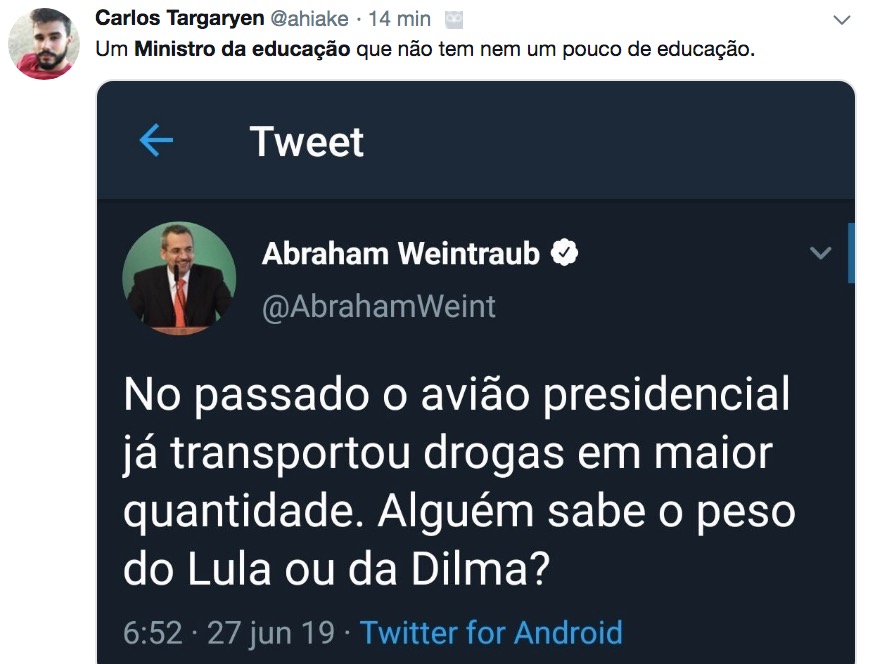Click the Twitter for Android source link
Screen dimensions: 871x664
491,632
